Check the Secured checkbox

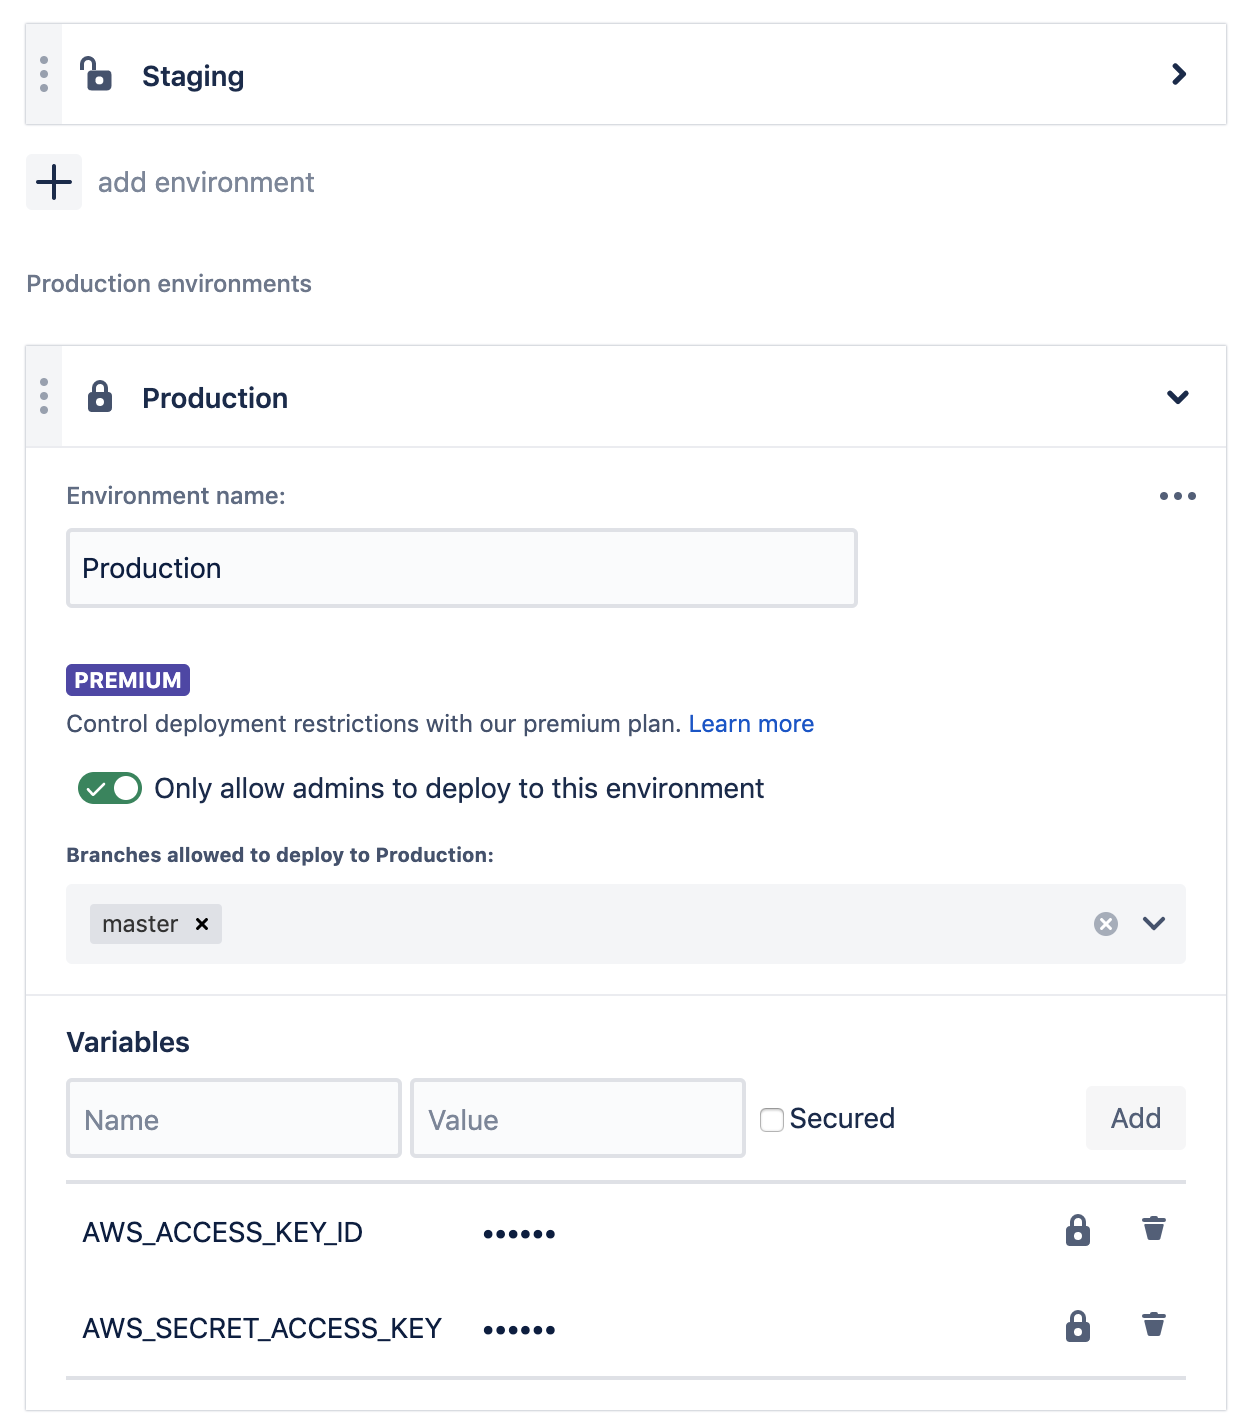tap(771, 1119)
